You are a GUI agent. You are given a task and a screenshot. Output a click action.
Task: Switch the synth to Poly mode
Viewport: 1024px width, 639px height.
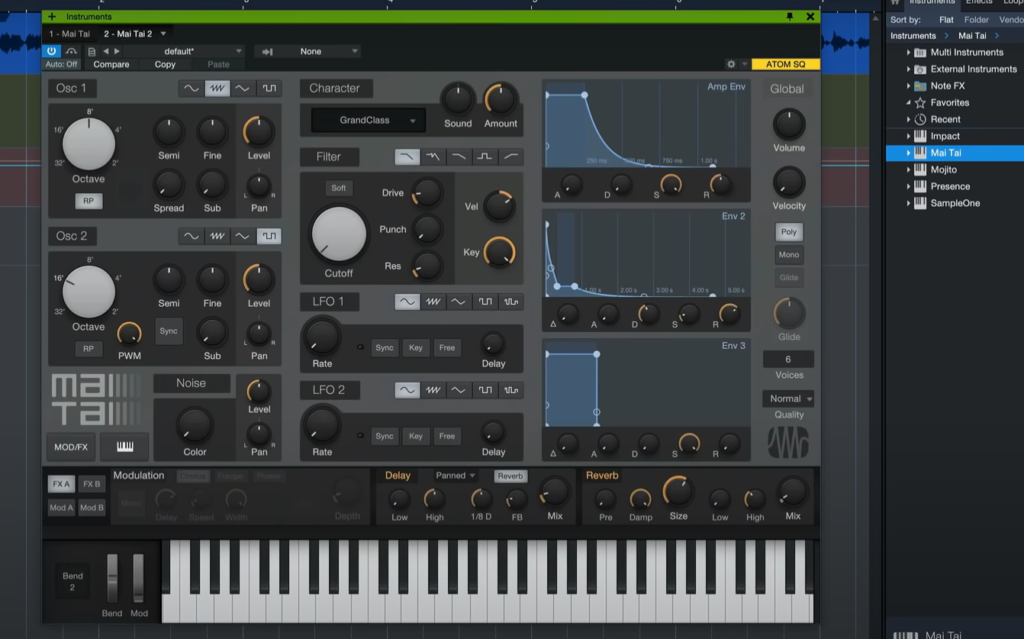point(789,232)
